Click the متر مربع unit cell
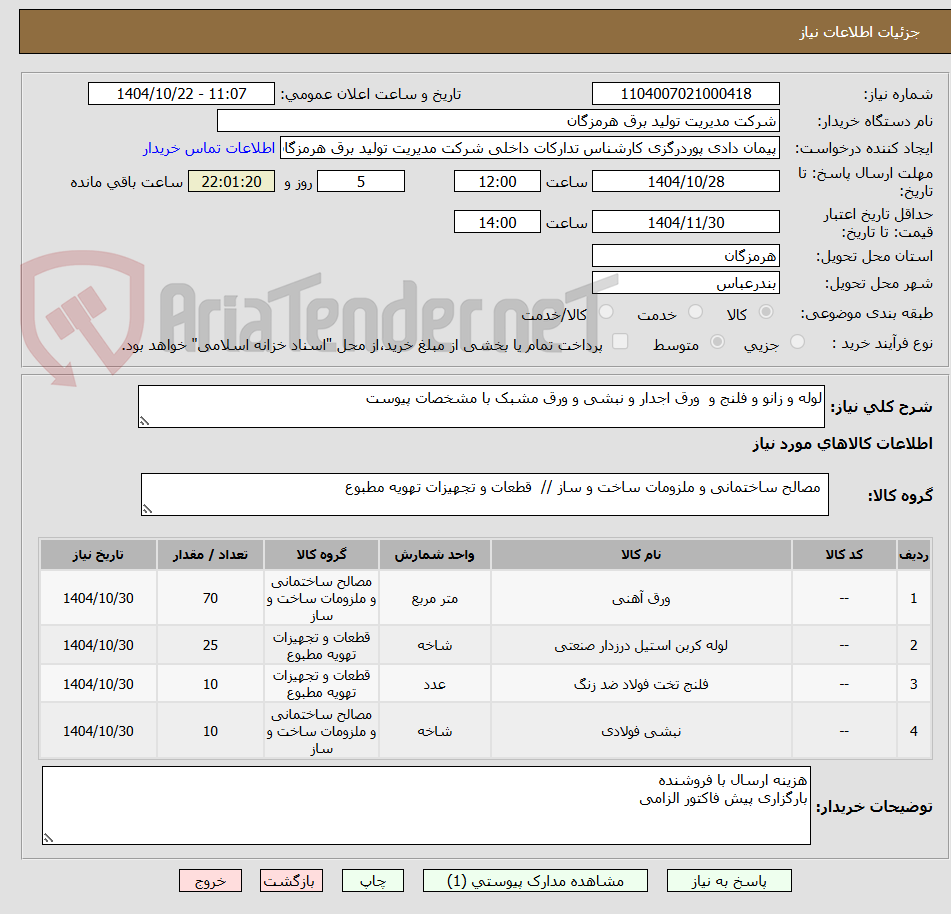Image resolution: width=951 pixels, height=914 pixels. click(434, 599)
